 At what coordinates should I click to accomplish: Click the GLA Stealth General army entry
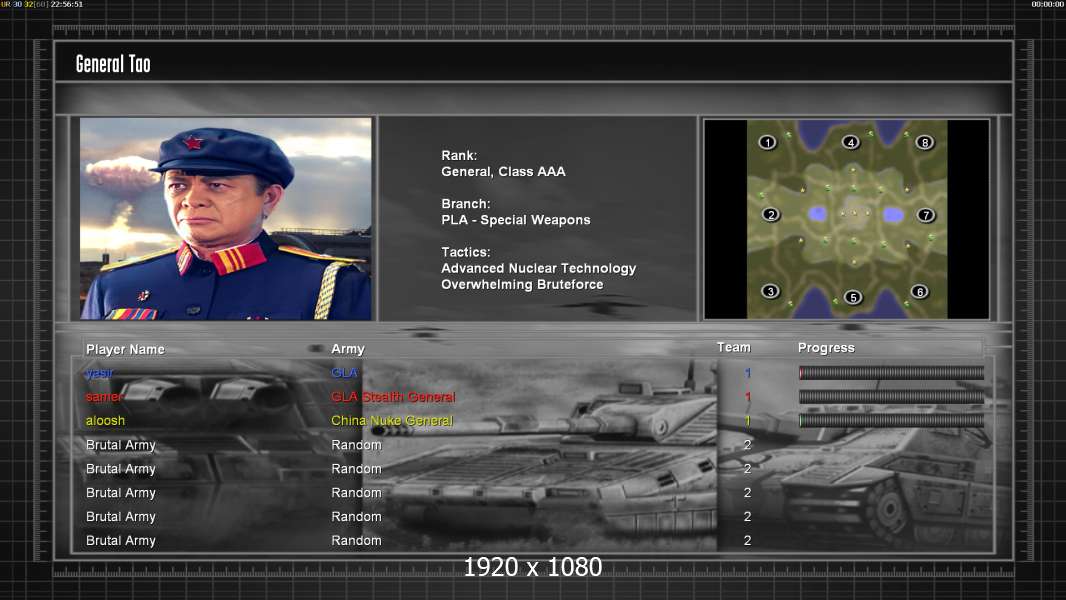click(393, 397)
